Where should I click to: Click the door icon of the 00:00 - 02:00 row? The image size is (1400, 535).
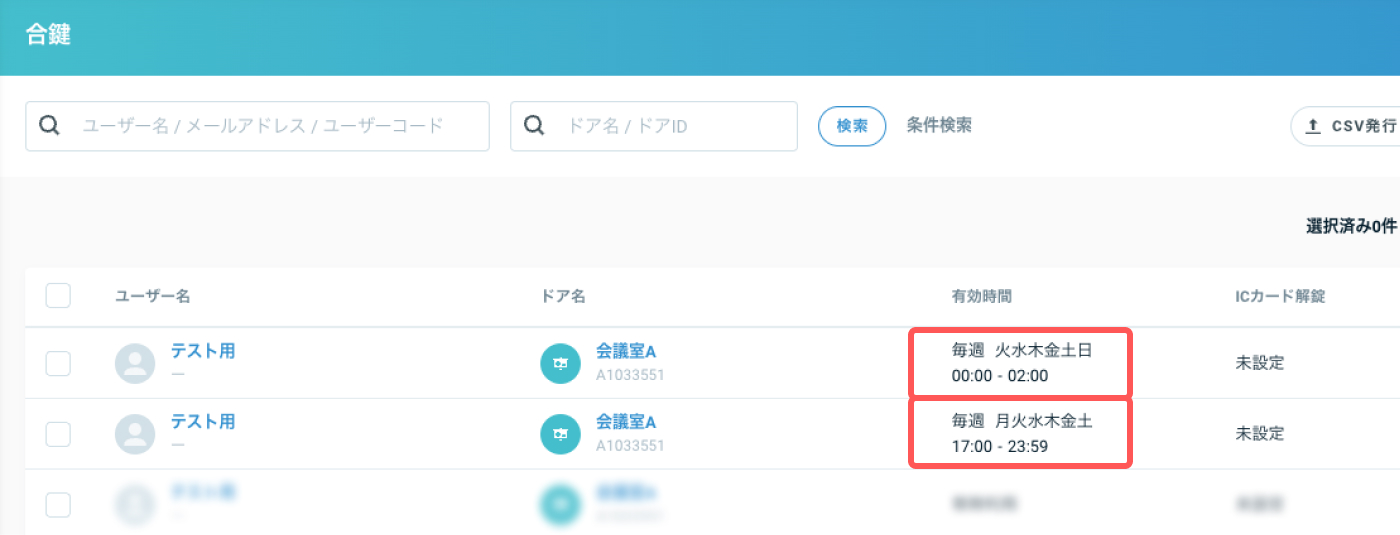coord(561,363)
